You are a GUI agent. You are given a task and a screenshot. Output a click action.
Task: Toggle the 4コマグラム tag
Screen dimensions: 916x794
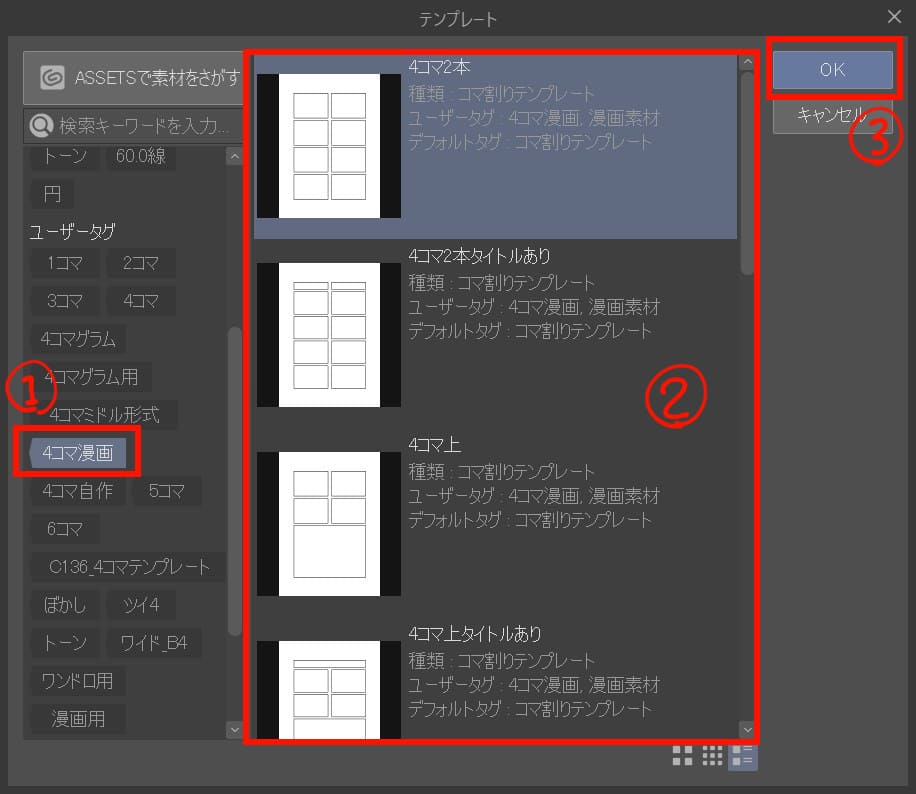[78, 339]
